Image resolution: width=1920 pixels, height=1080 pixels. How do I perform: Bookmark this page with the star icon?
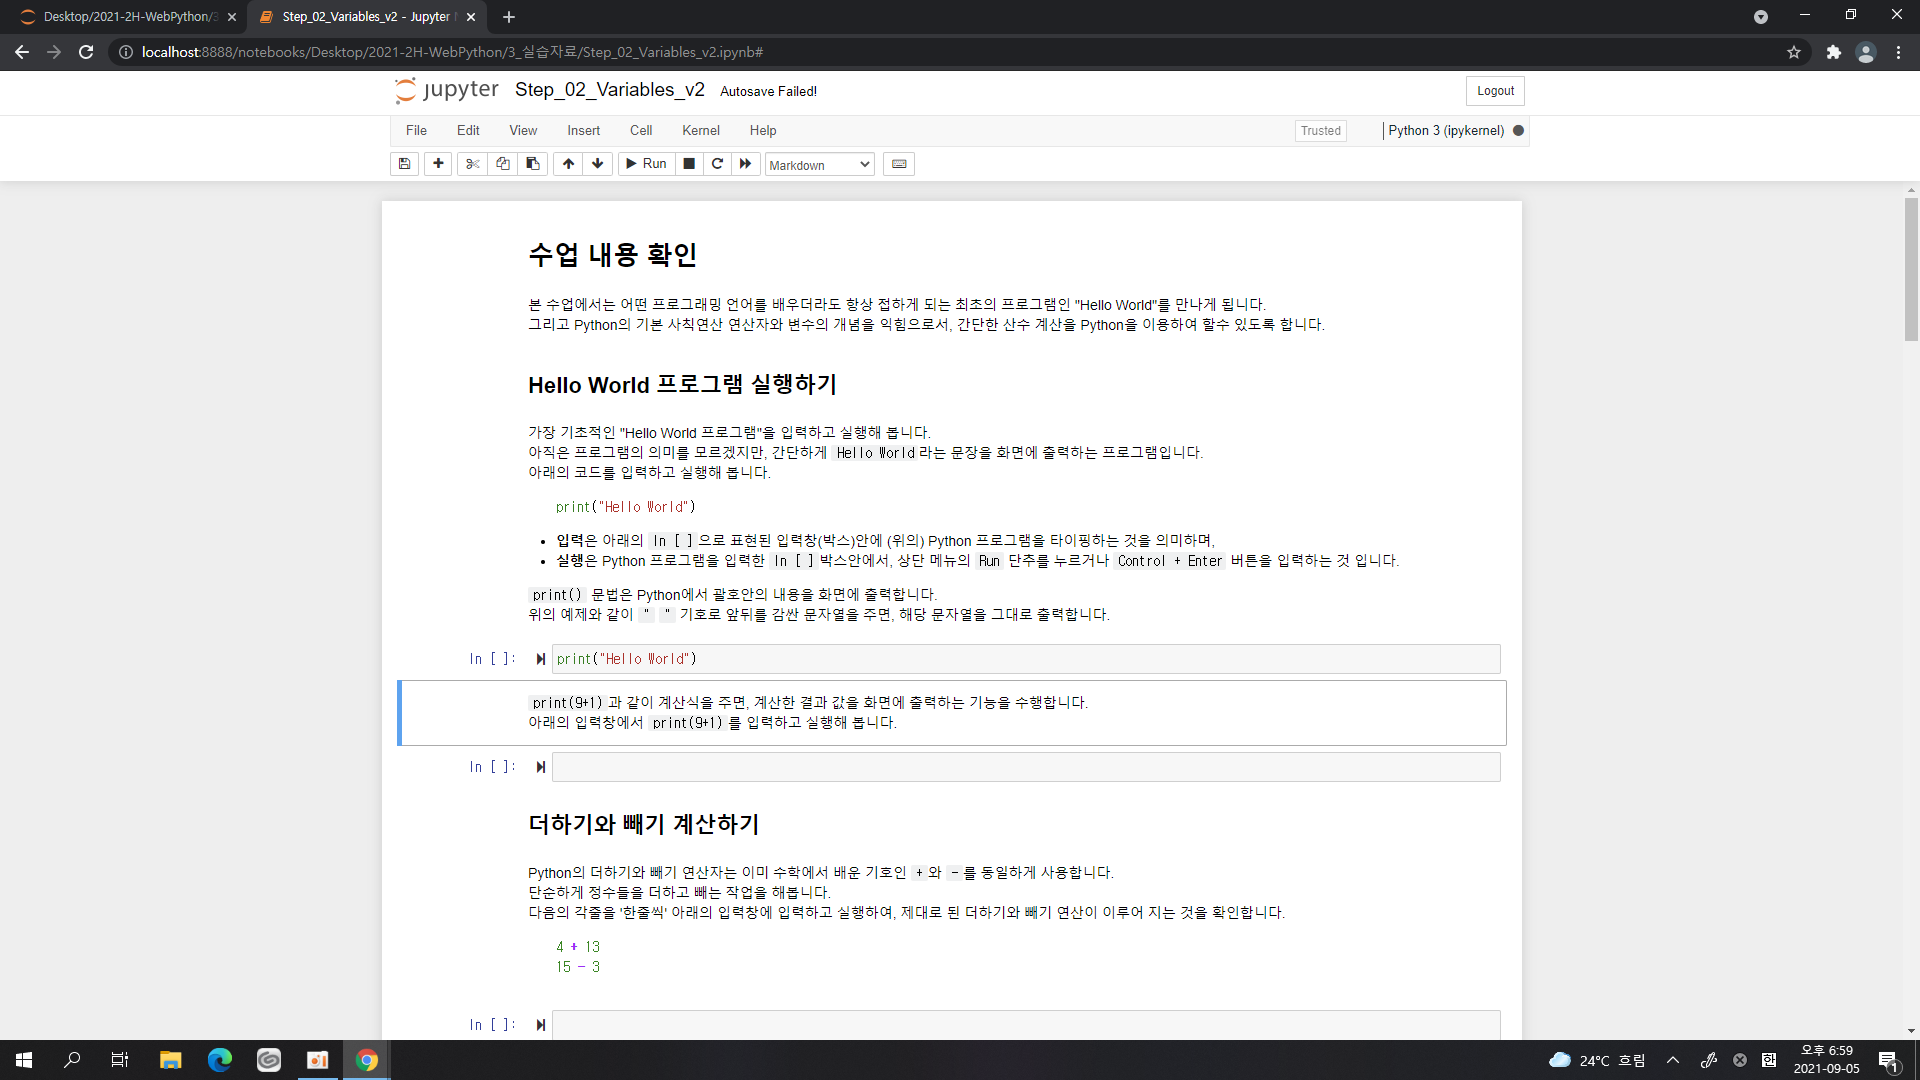(1794, 52)
